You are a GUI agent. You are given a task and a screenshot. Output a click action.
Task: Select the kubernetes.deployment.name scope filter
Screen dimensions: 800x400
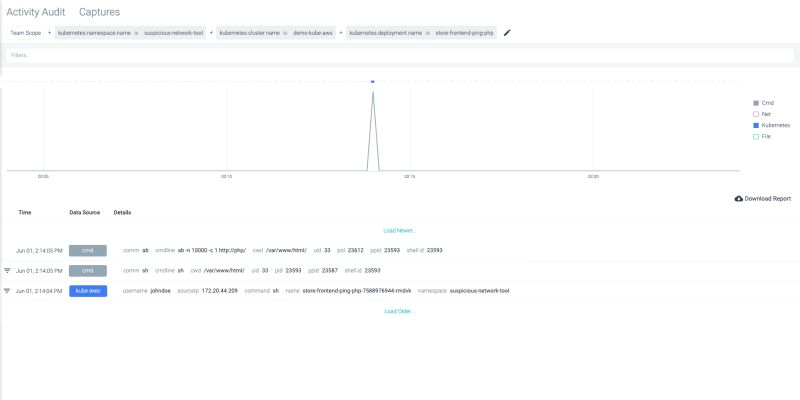421,33
